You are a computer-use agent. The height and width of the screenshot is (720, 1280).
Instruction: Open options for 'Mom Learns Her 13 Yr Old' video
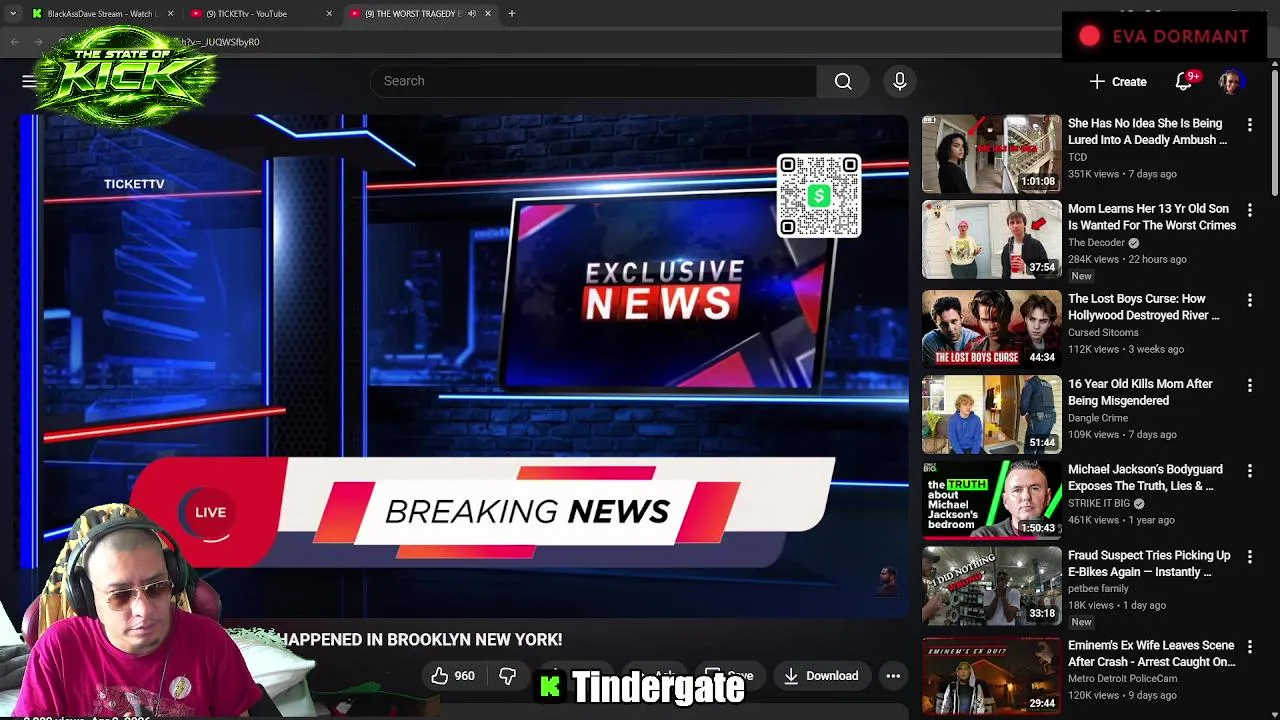point(1249,210)
